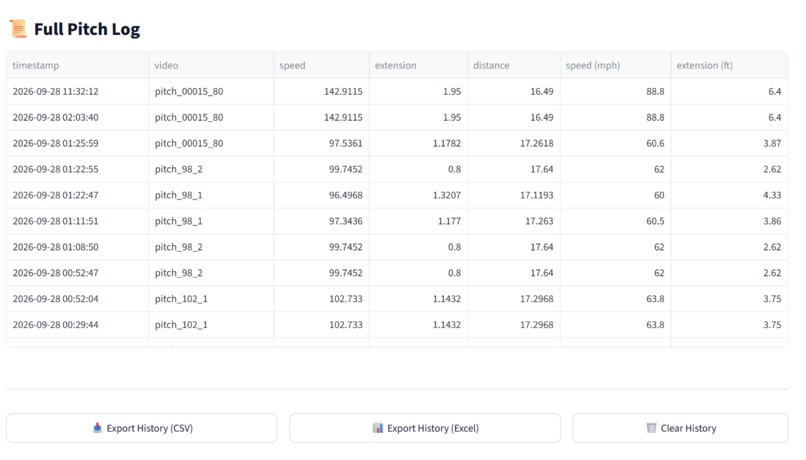Click timestamp 2026-09-28 00:52:04
806x460 pixels.
(56, 299)
